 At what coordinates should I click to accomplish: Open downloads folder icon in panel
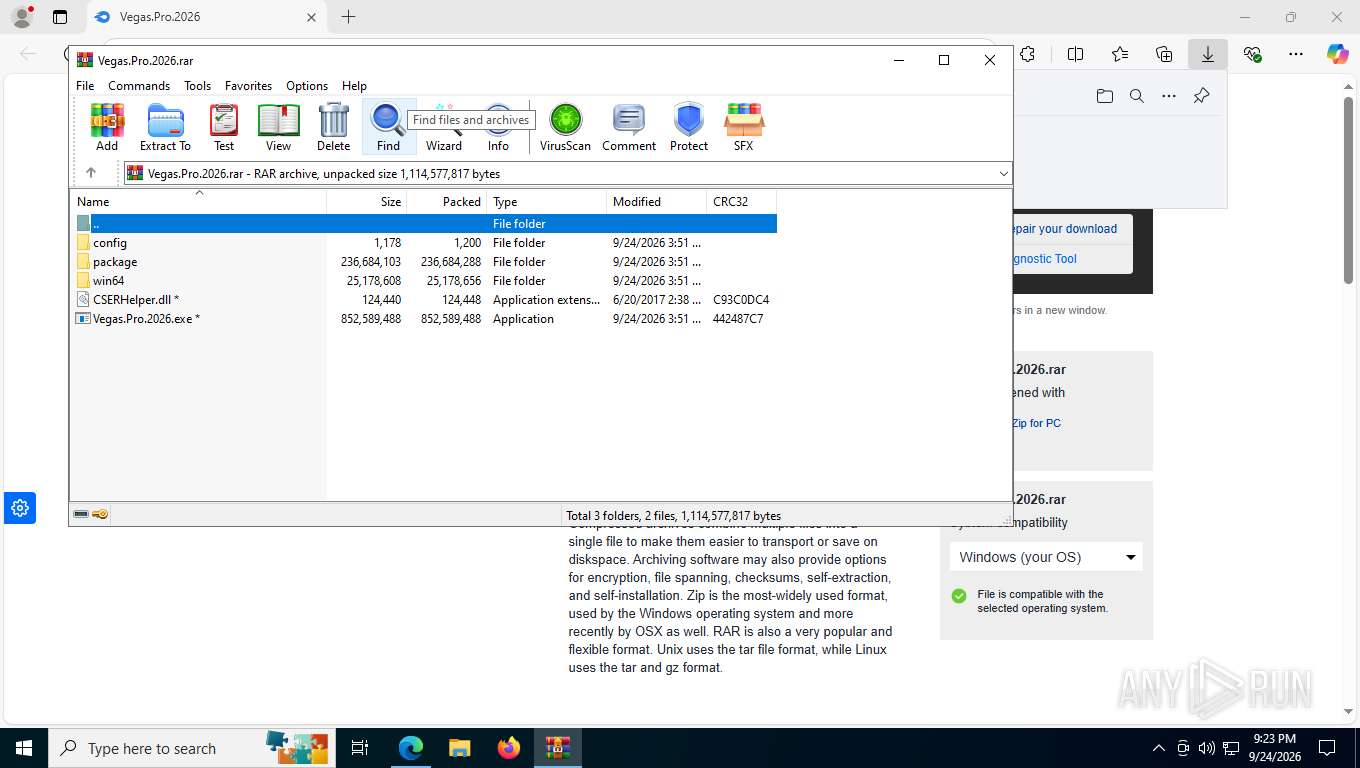tap(1105, 96)
